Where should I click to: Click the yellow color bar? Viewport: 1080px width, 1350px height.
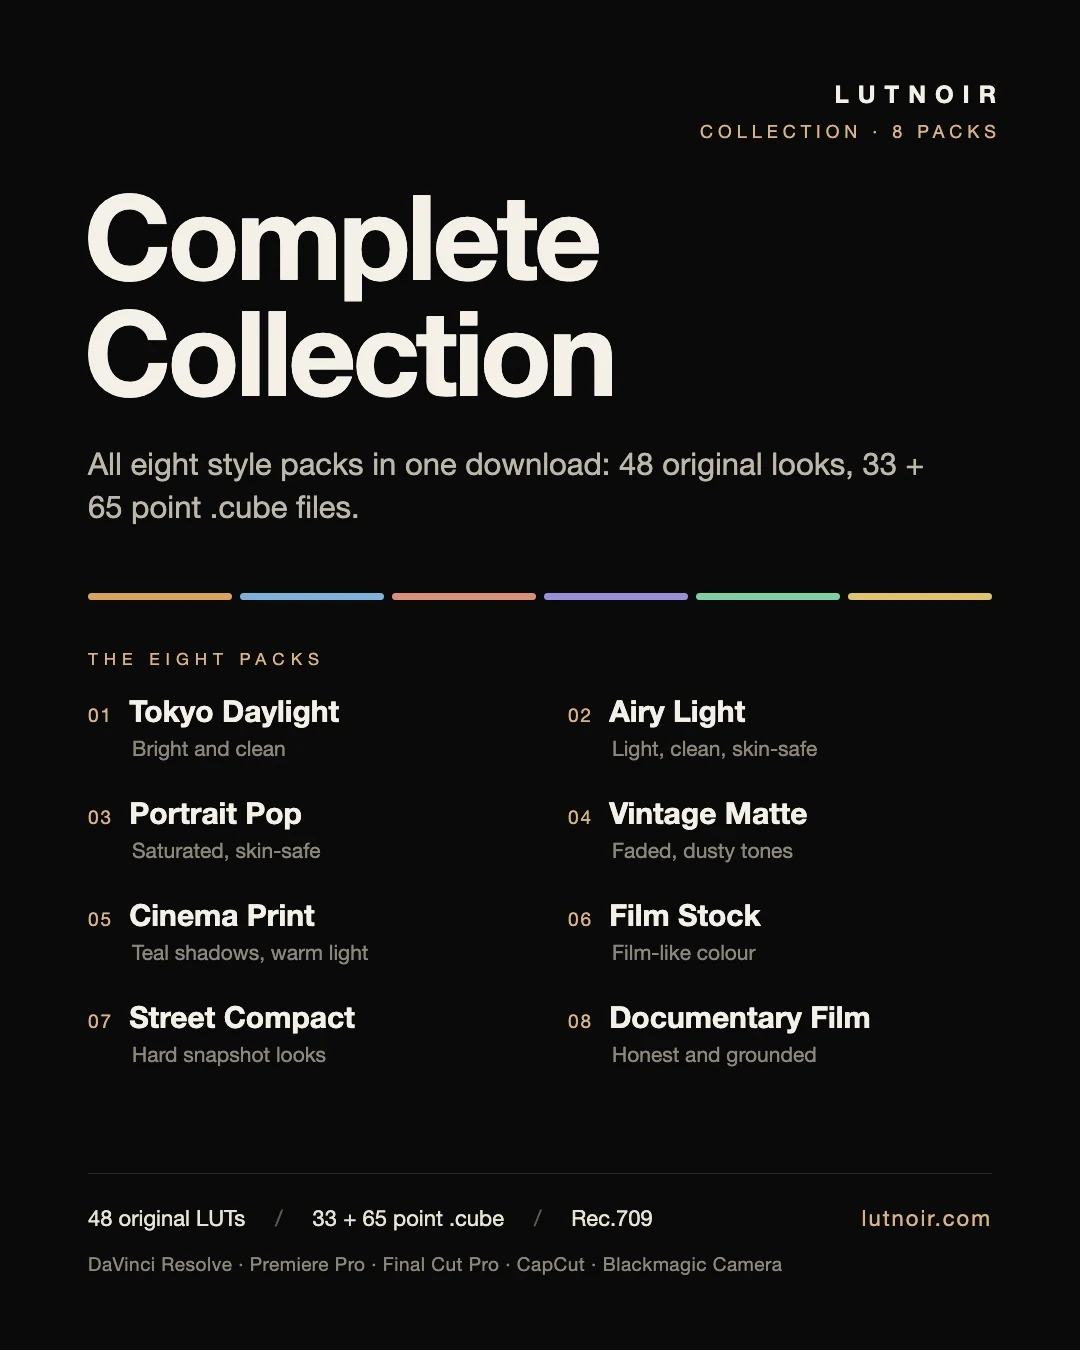(x=920, y=596)
